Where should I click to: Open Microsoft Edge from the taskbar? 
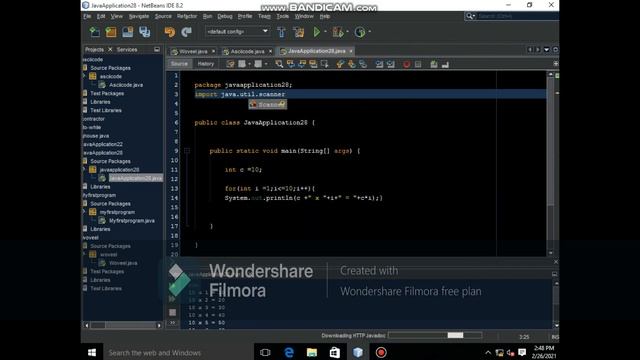(x=289, y=352)
